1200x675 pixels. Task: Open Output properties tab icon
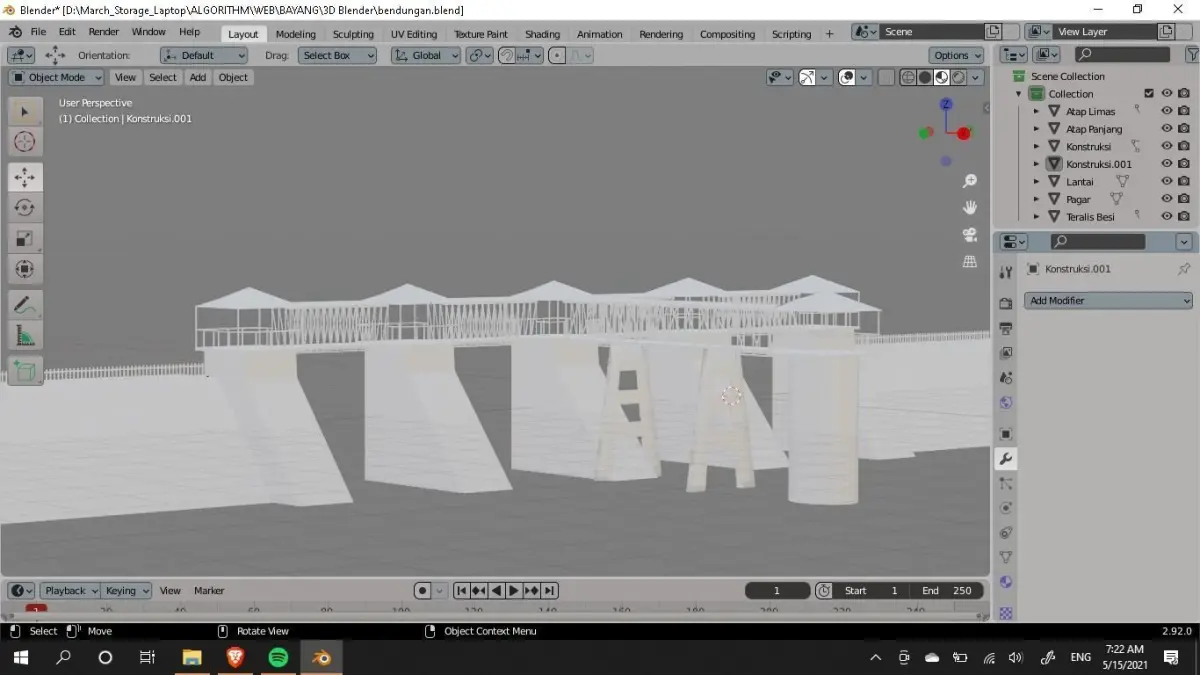[x=1006, y=328]
